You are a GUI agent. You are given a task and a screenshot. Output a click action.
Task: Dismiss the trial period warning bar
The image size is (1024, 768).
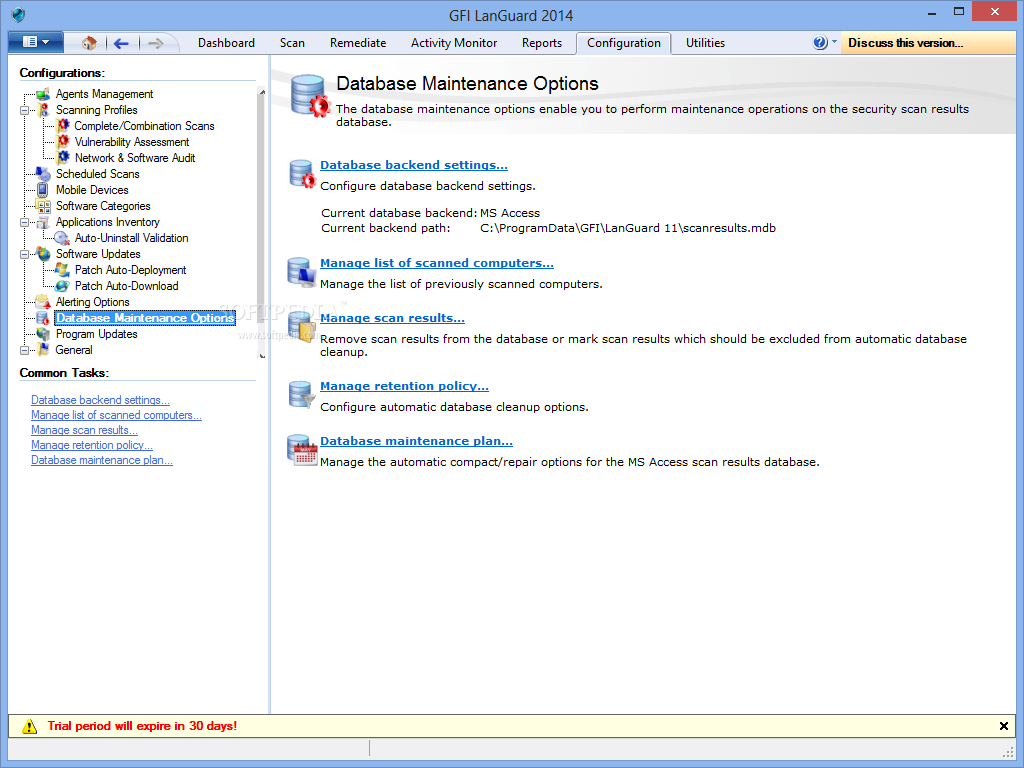(1004, 726)
